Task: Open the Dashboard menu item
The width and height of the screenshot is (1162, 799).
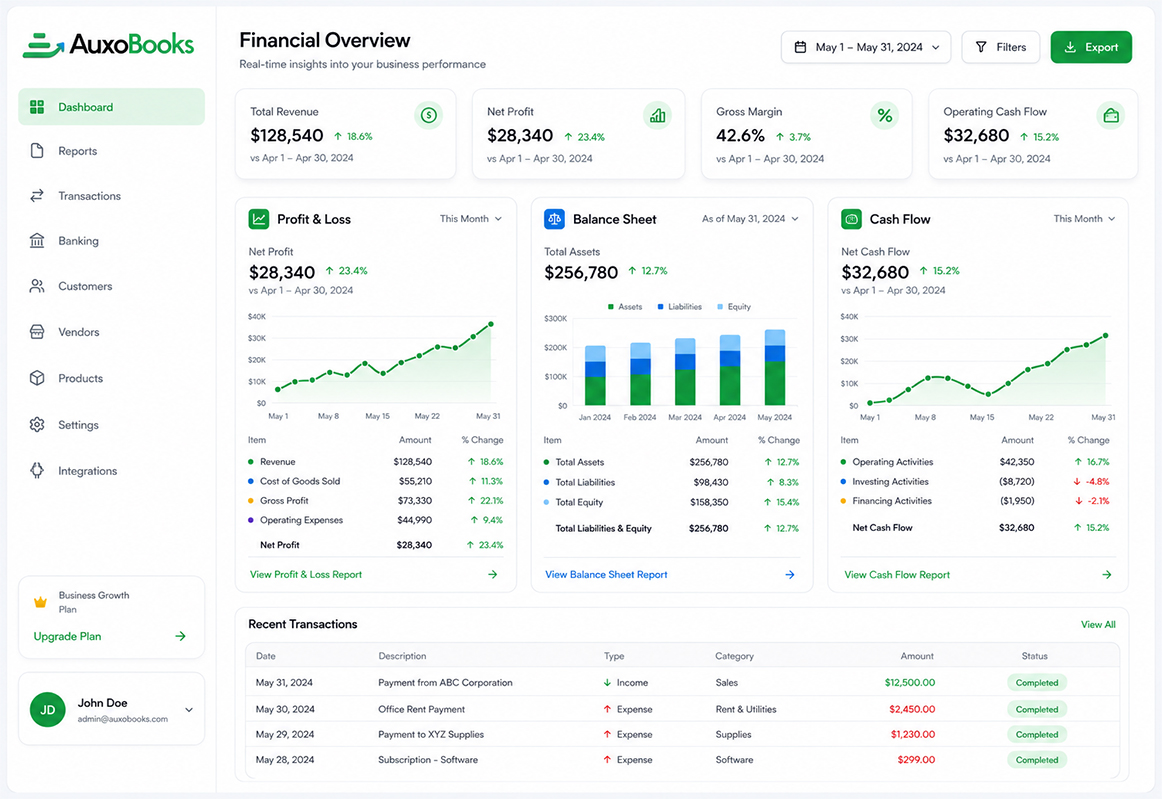Action: [x=111, y=107]
